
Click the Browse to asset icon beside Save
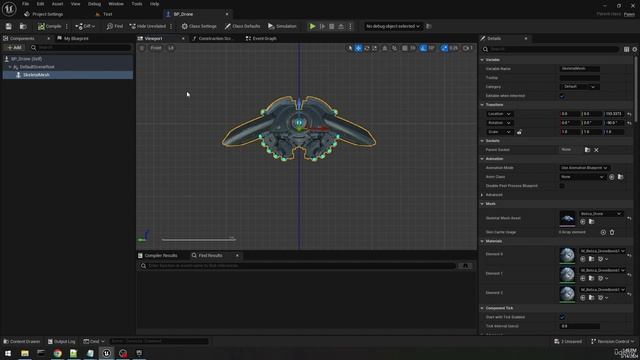click(x=23, y=26)
